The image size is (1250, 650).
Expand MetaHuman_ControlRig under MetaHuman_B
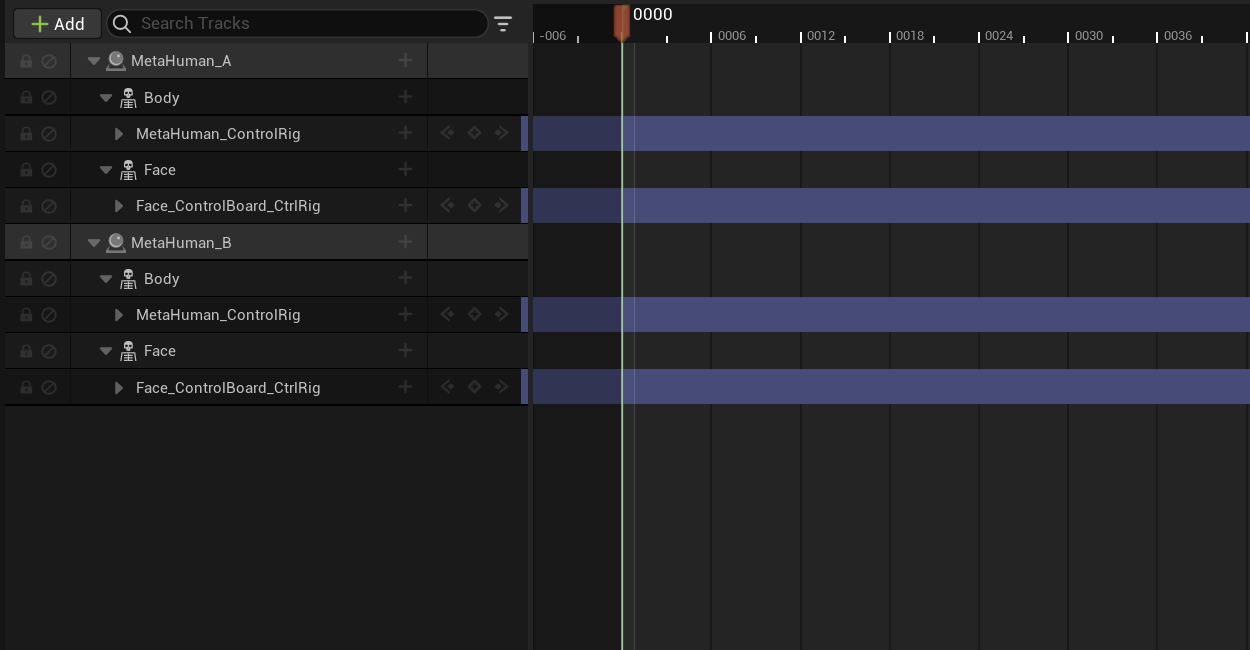coord(119,314)
